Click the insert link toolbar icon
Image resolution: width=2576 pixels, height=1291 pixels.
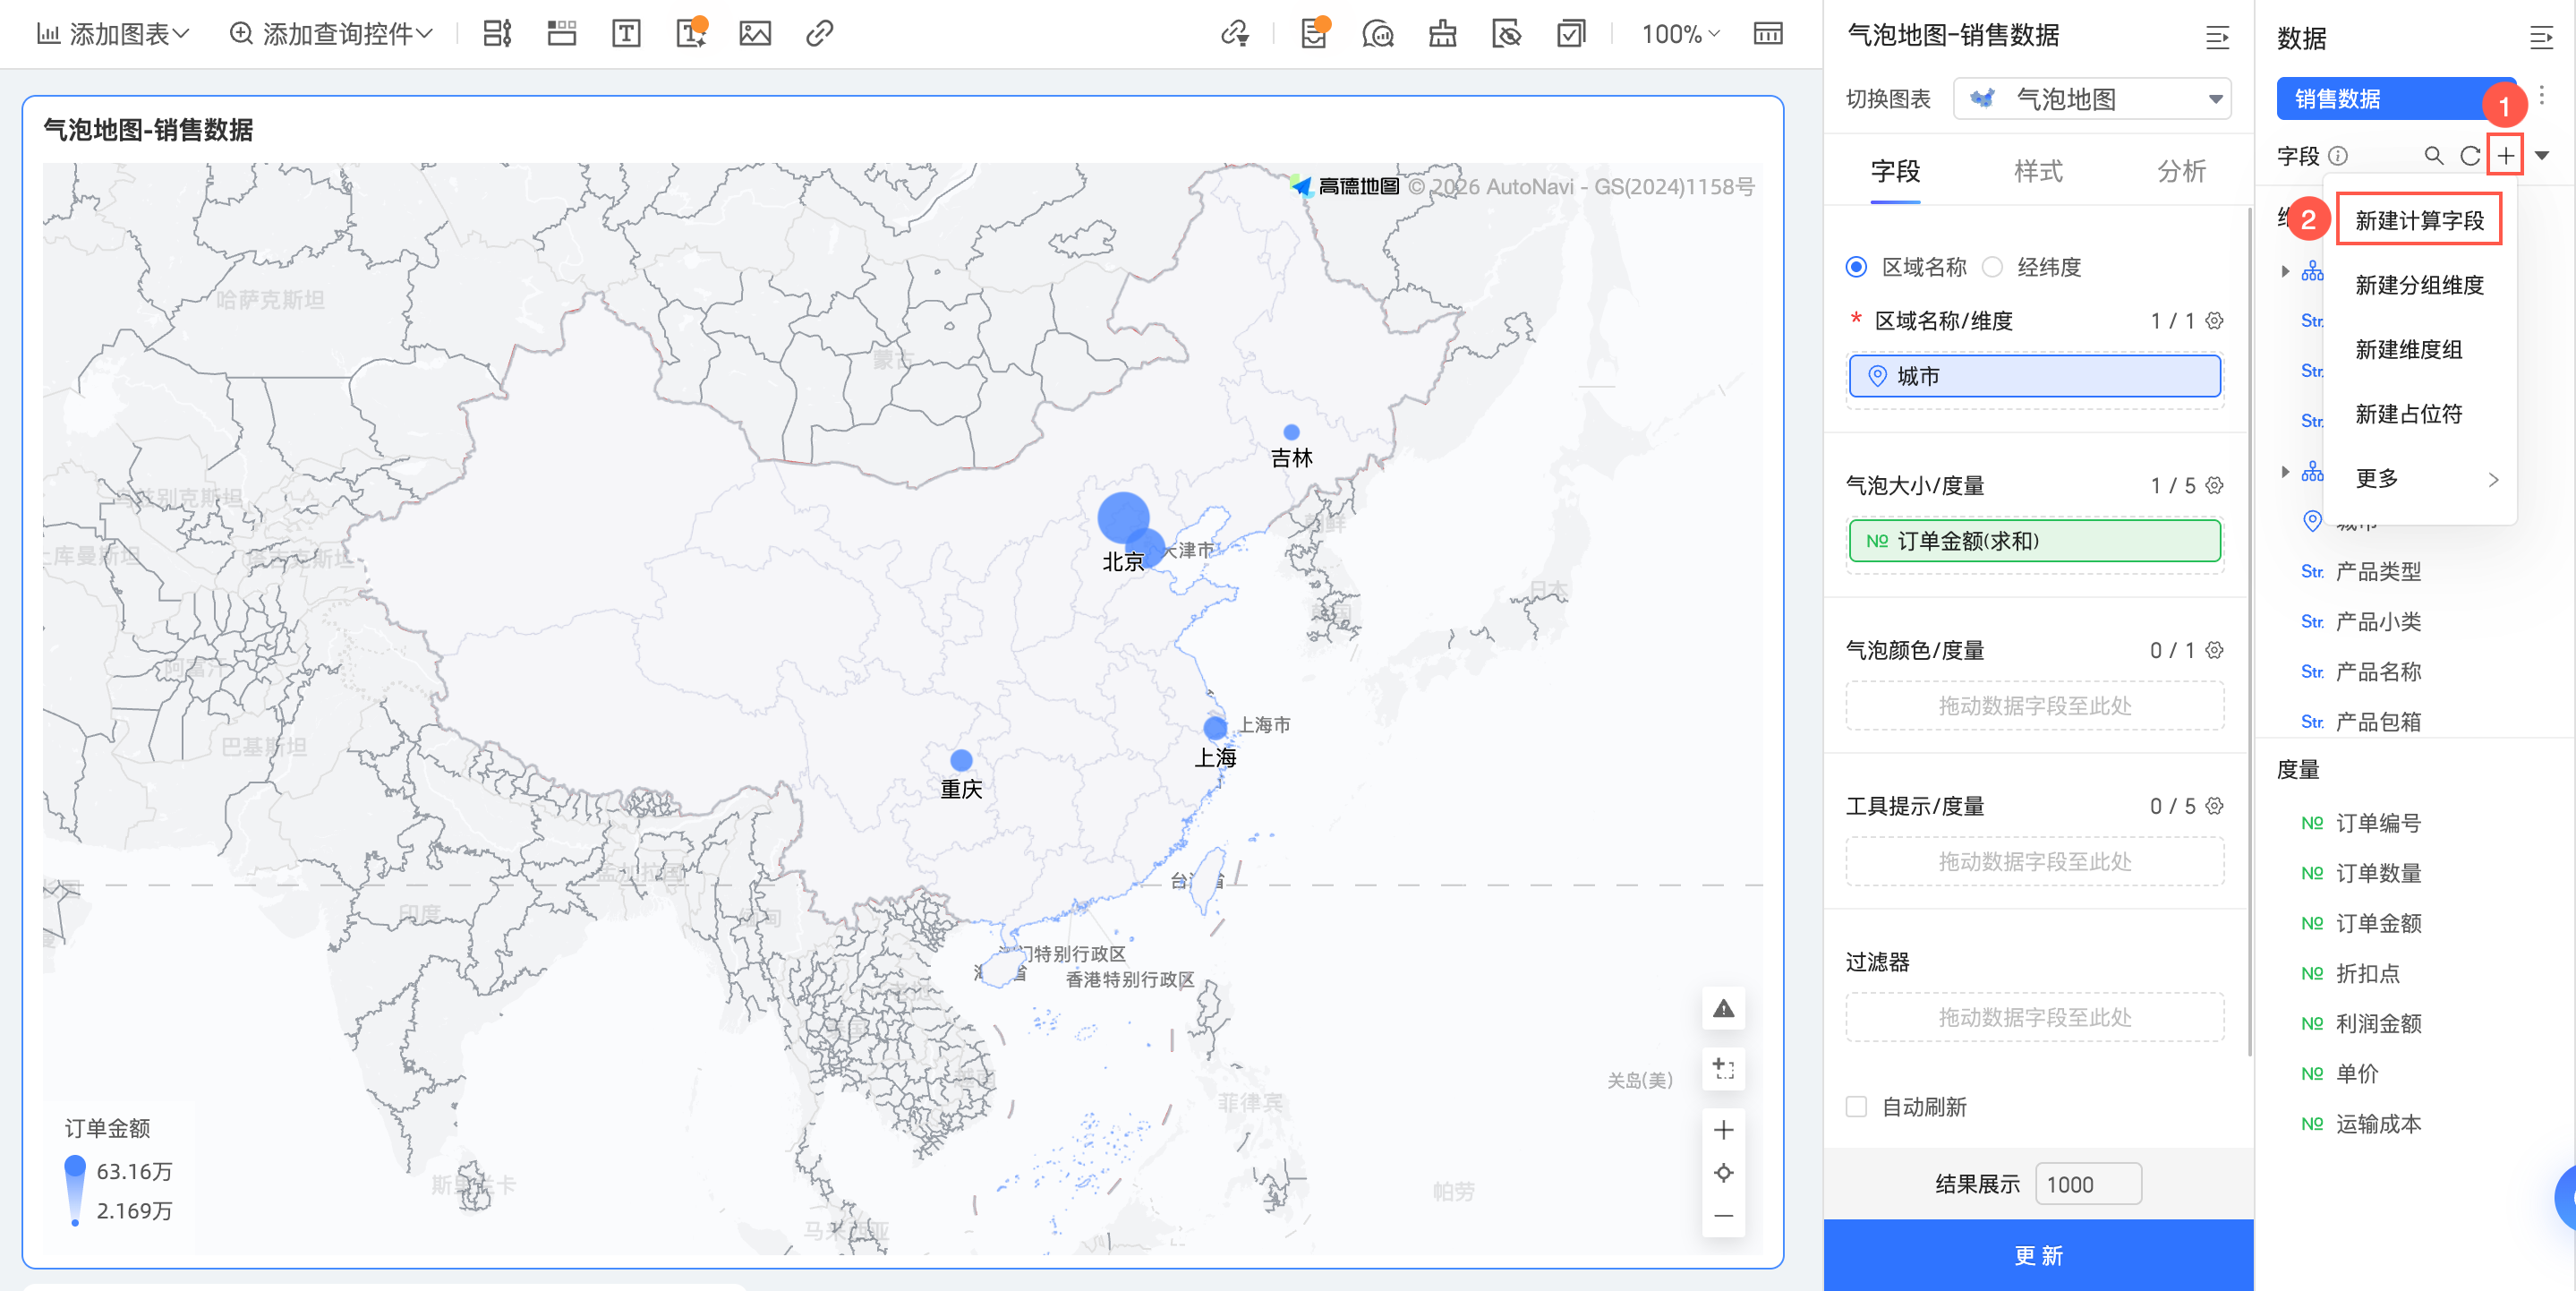point(819,34)
